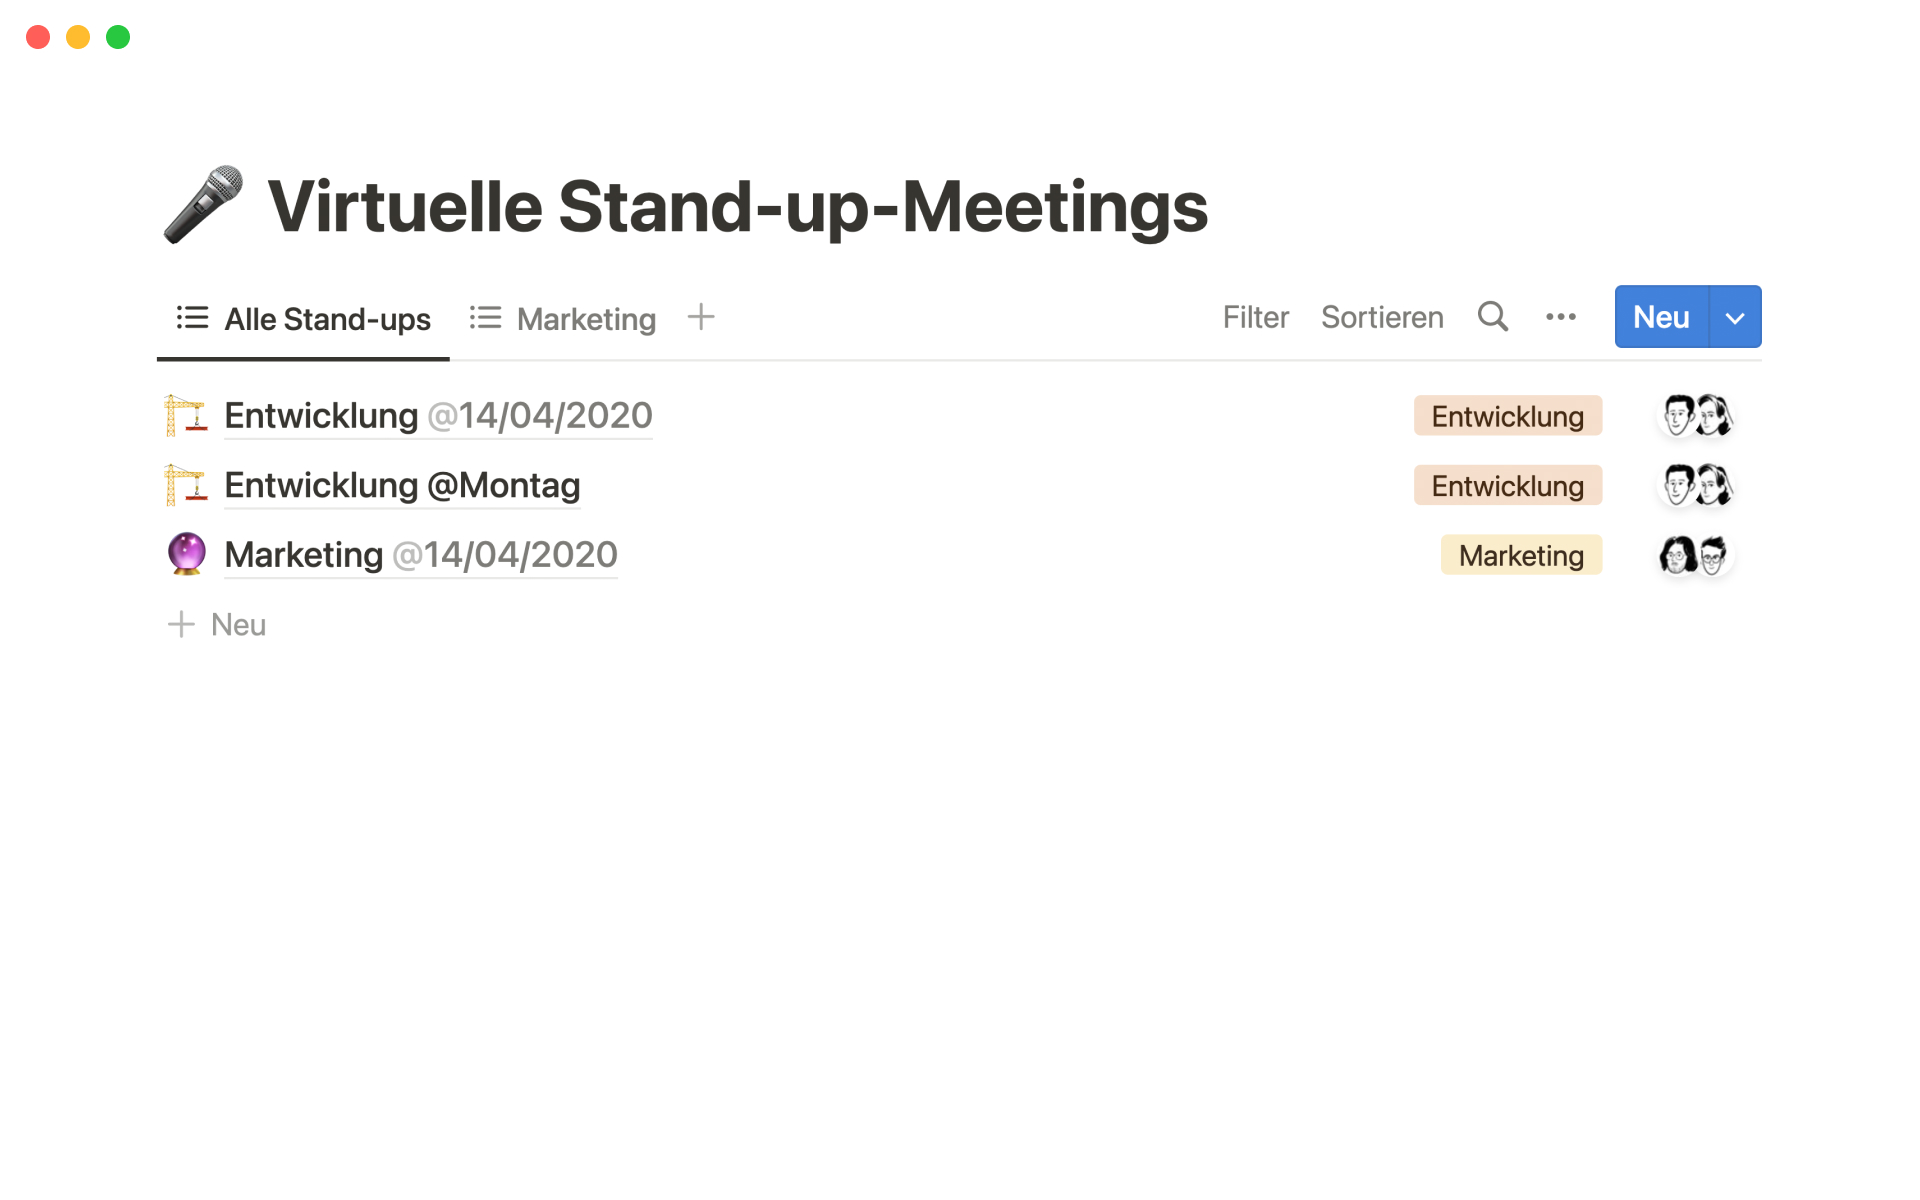This screenshot has height=1200, width=1920.
Task: Click crane icon of Entwicklung @Montag
Action: point(185,486)
